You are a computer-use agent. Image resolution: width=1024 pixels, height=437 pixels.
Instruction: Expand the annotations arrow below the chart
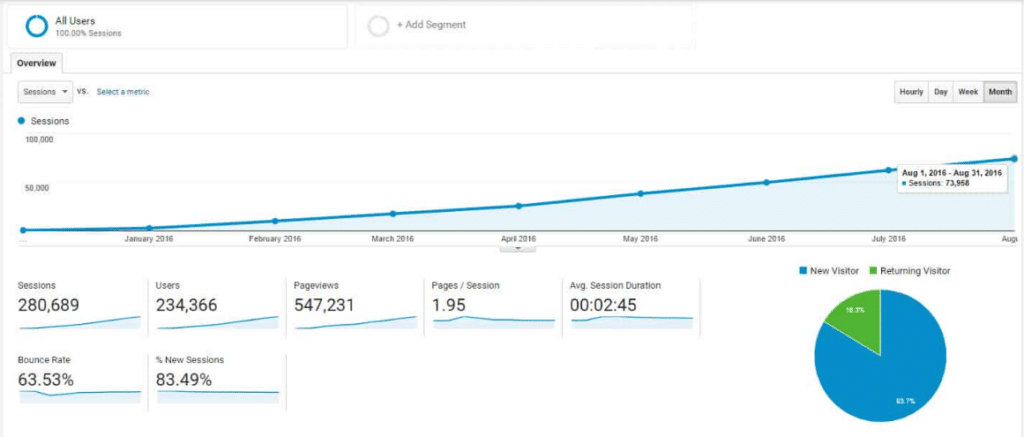coord(517,248)
